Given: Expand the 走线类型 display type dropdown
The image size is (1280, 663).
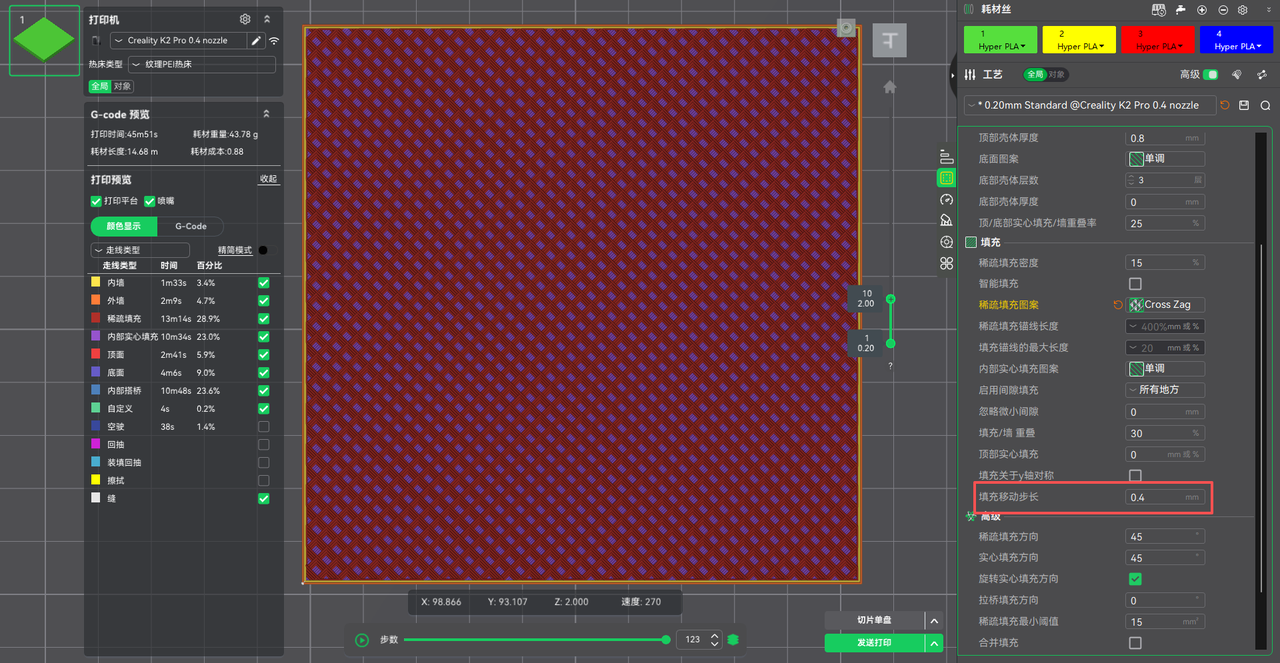Looking at the screenshot, I should pyautogui.click(x=140, y=250).
